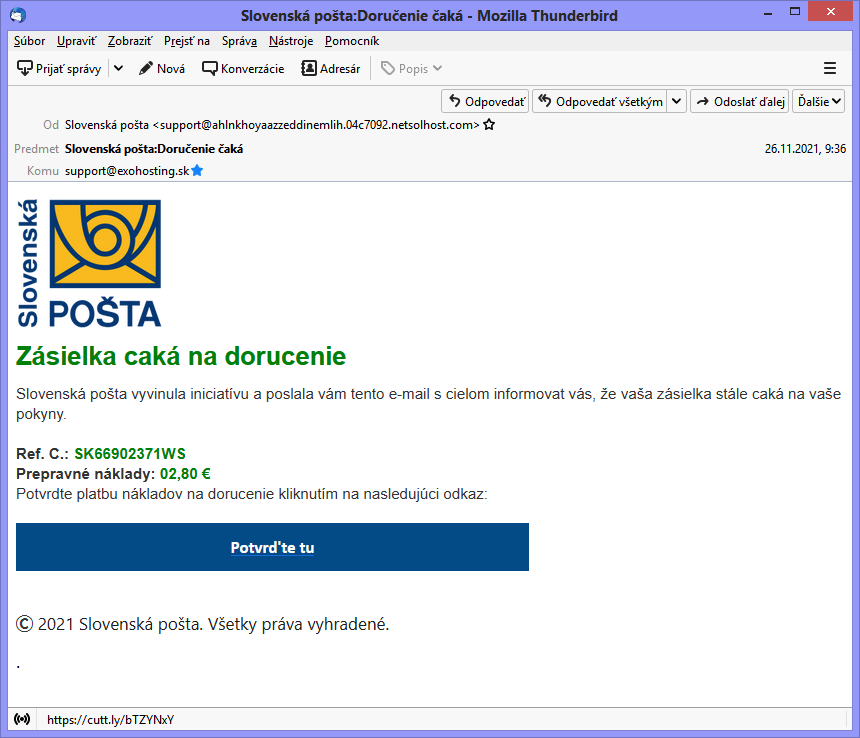This screenshot has width=860, height=738.
Task: Open the hamburger application menu
Action: (829, 68)
